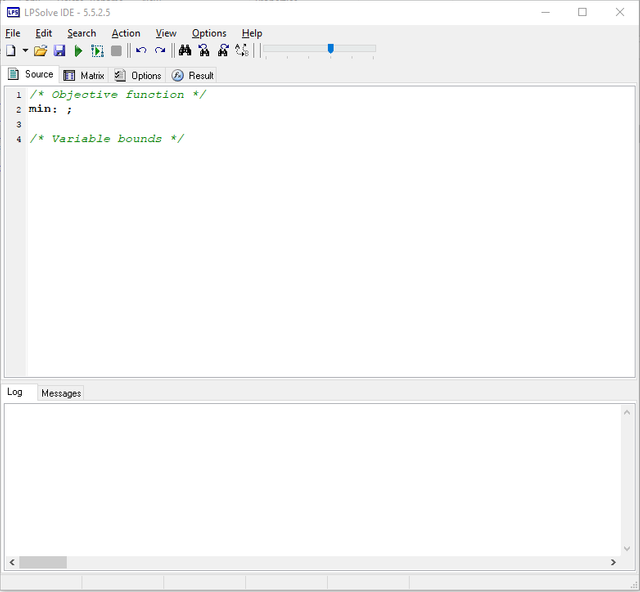
Task: Open the Help menu
Action: pos(252,33)
